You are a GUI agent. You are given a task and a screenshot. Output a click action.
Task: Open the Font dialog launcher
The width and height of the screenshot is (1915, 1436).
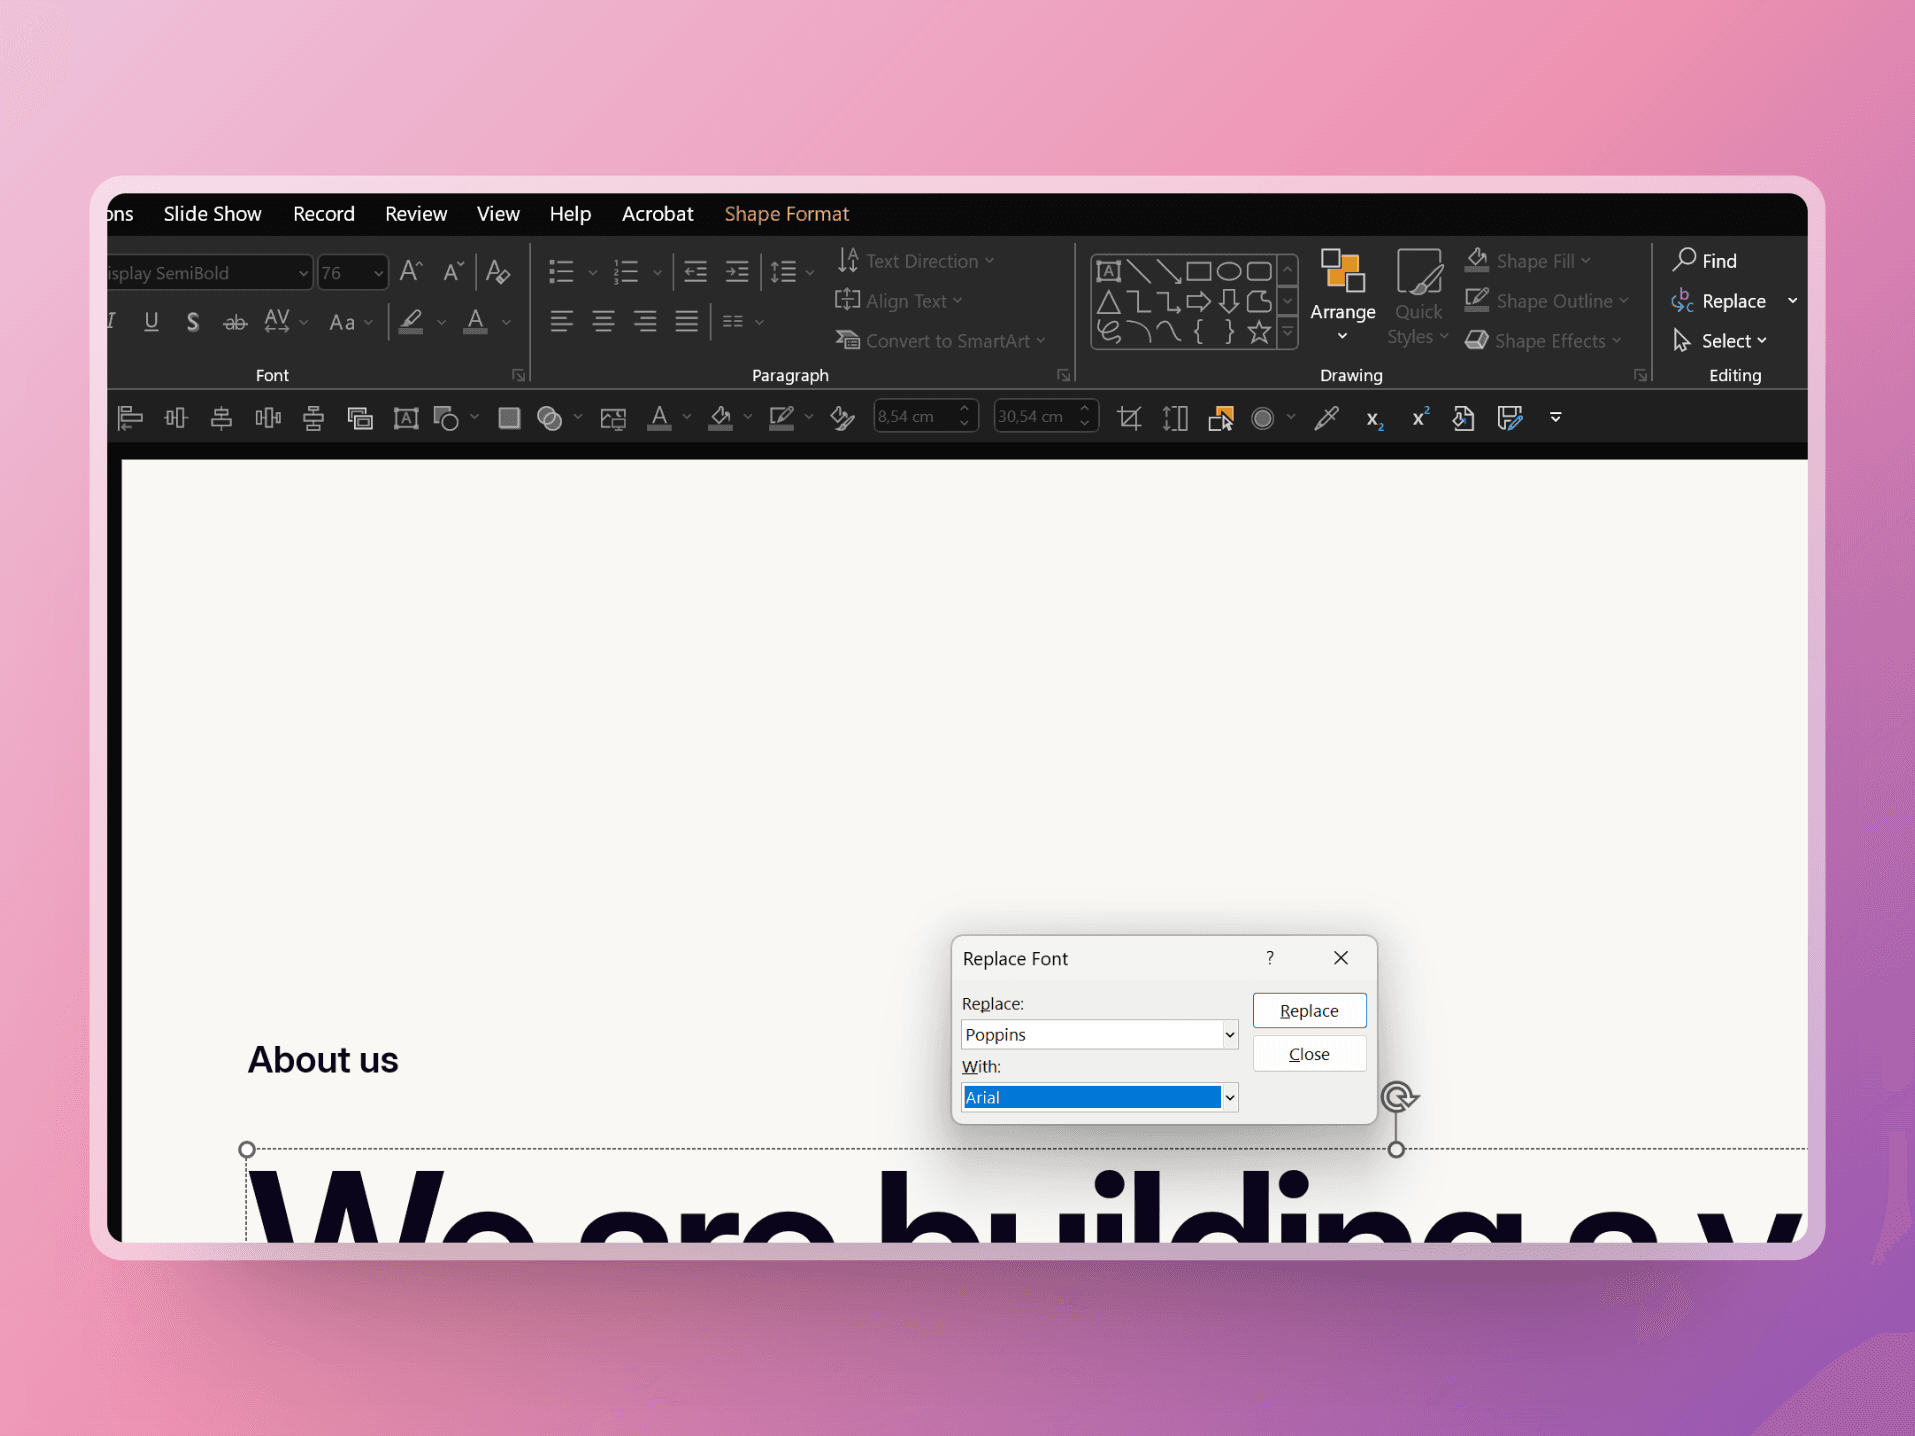[518, 375]
